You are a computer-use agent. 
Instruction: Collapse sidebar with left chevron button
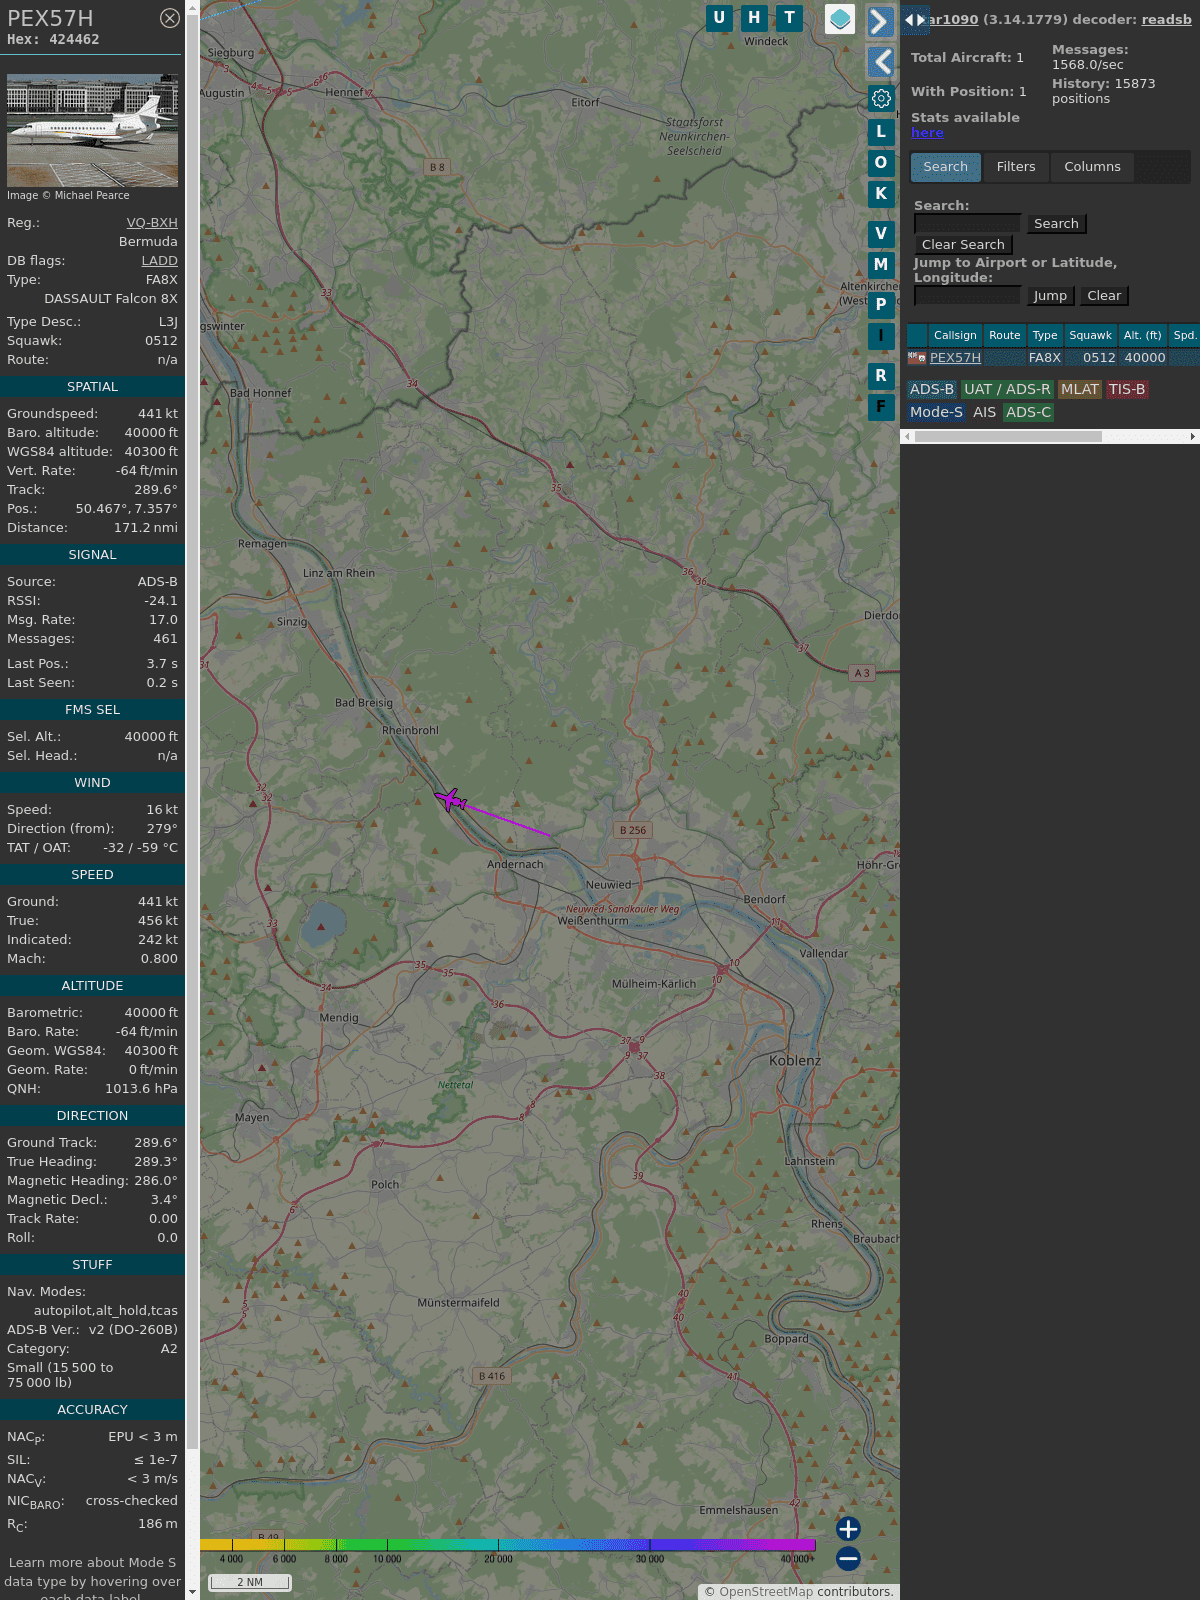click(880, 62)
